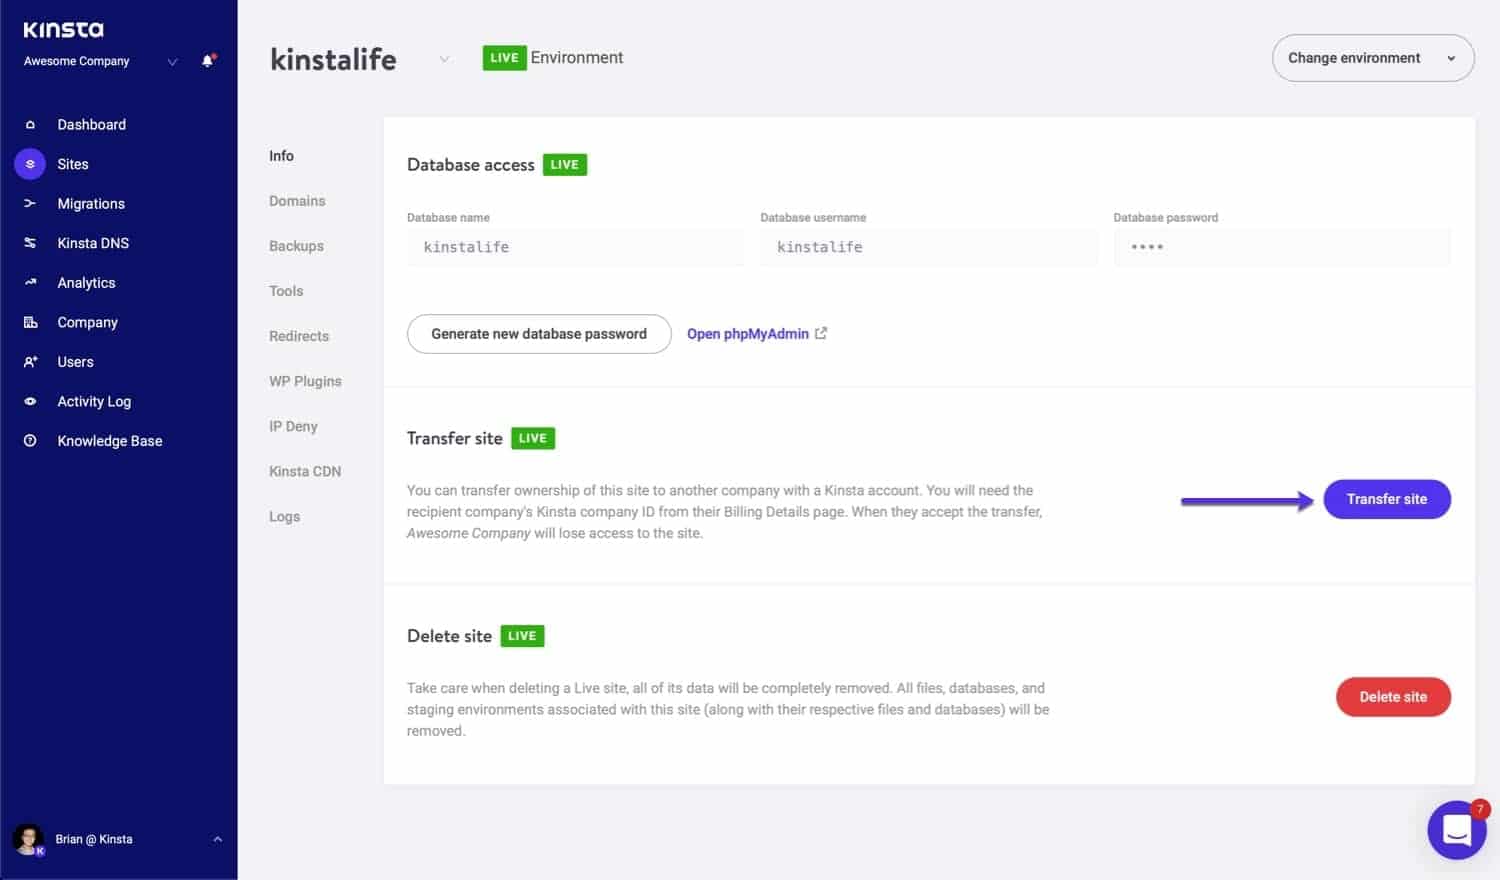Click the Company building icon

(x=30, y=322)
